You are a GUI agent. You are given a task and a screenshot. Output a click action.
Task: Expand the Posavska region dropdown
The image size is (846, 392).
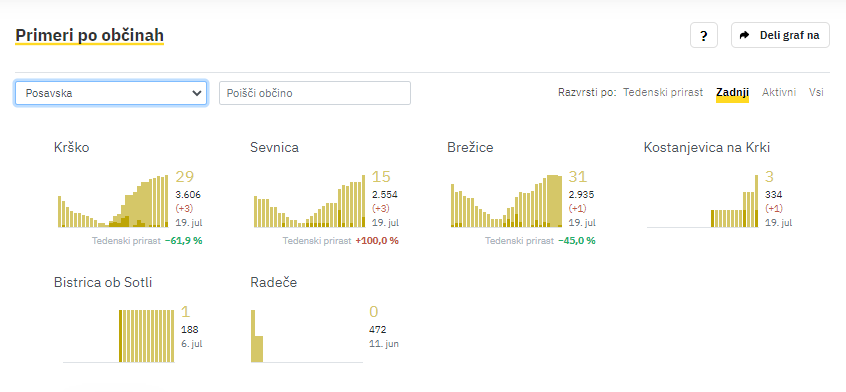(111, 93)
